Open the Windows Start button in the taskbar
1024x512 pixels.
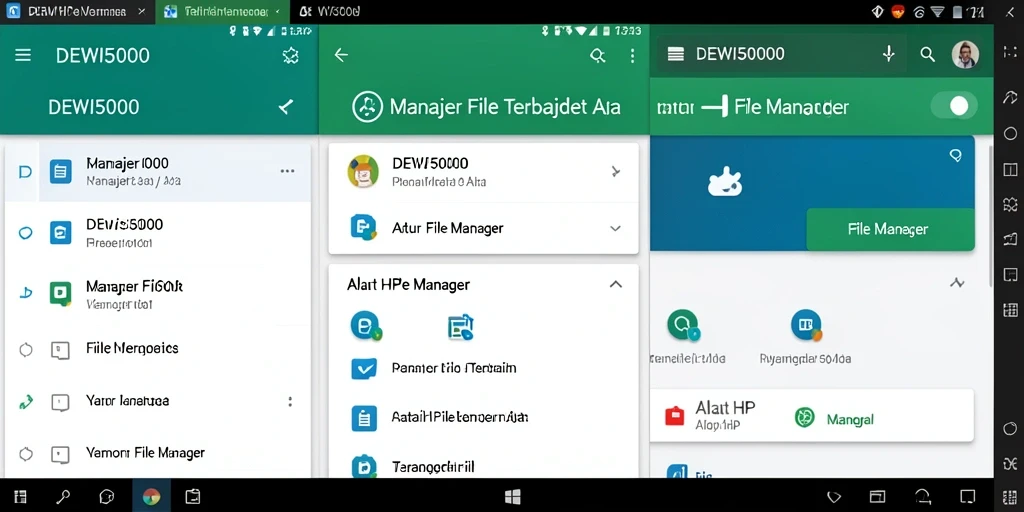click(x=513, y=497)
